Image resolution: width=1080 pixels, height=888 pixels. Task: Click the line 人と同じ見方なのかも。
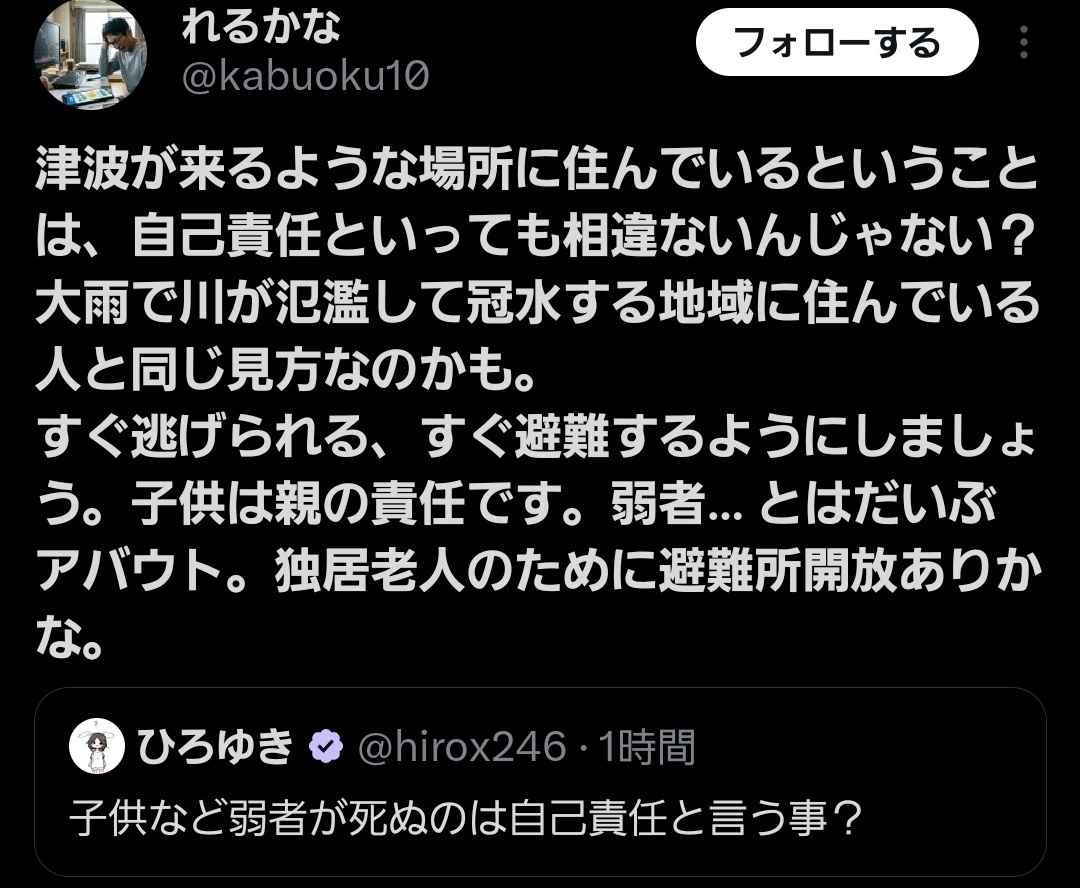(286, 371)
